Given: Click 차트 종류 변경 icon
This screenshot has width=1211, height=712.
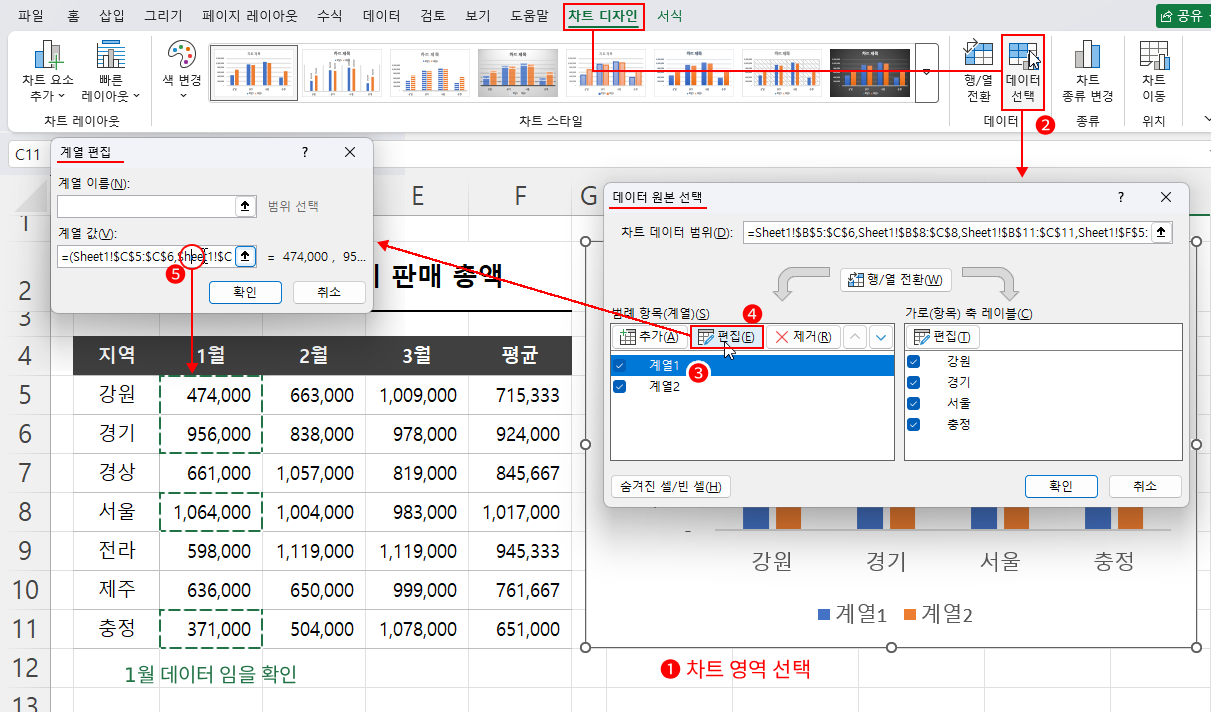Looking at the screenshot, I should tap(1086, 72).
